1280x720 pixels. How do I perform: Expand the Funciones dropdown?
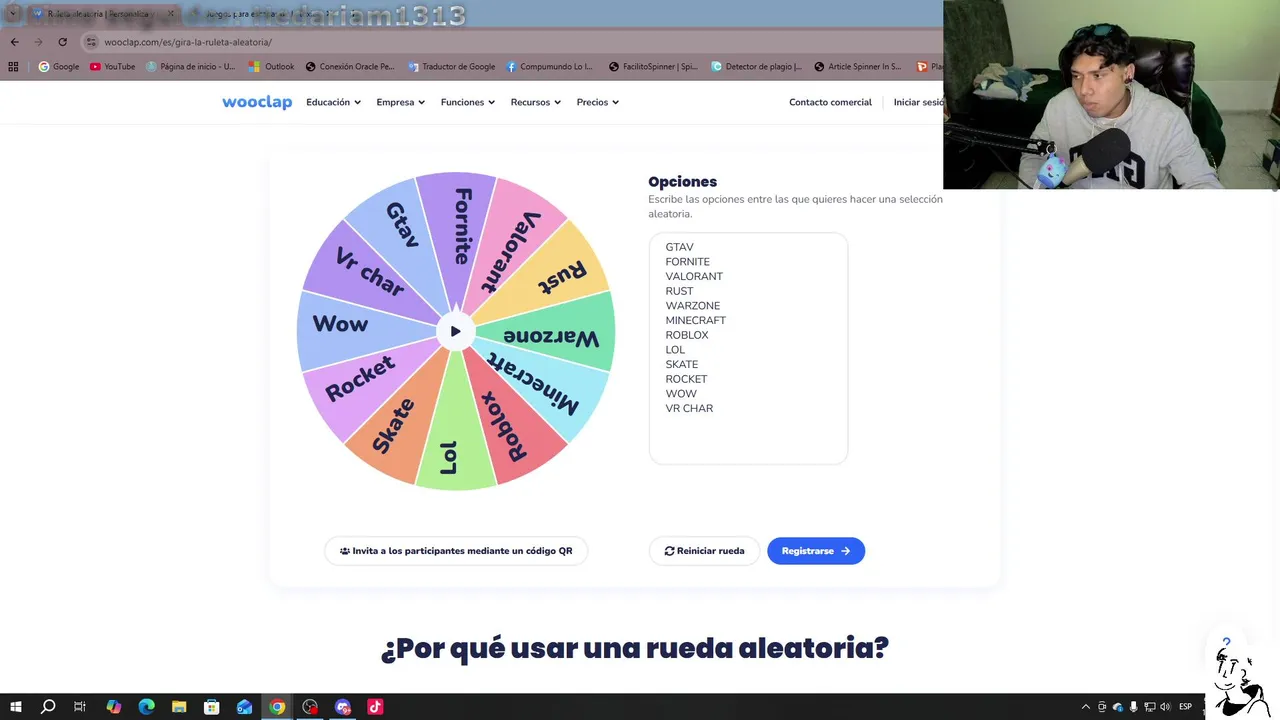tap(467, 102)
